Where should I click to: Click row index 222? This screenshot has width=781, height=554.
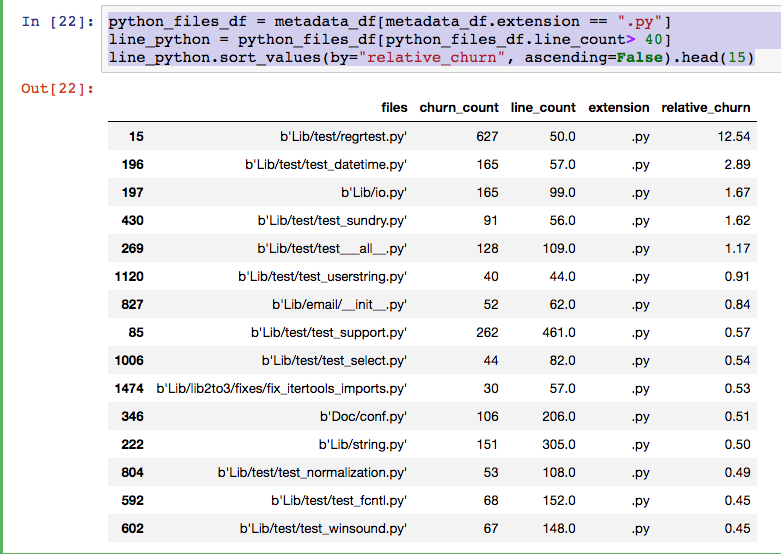pyautogui.click(x=132, y=444)
